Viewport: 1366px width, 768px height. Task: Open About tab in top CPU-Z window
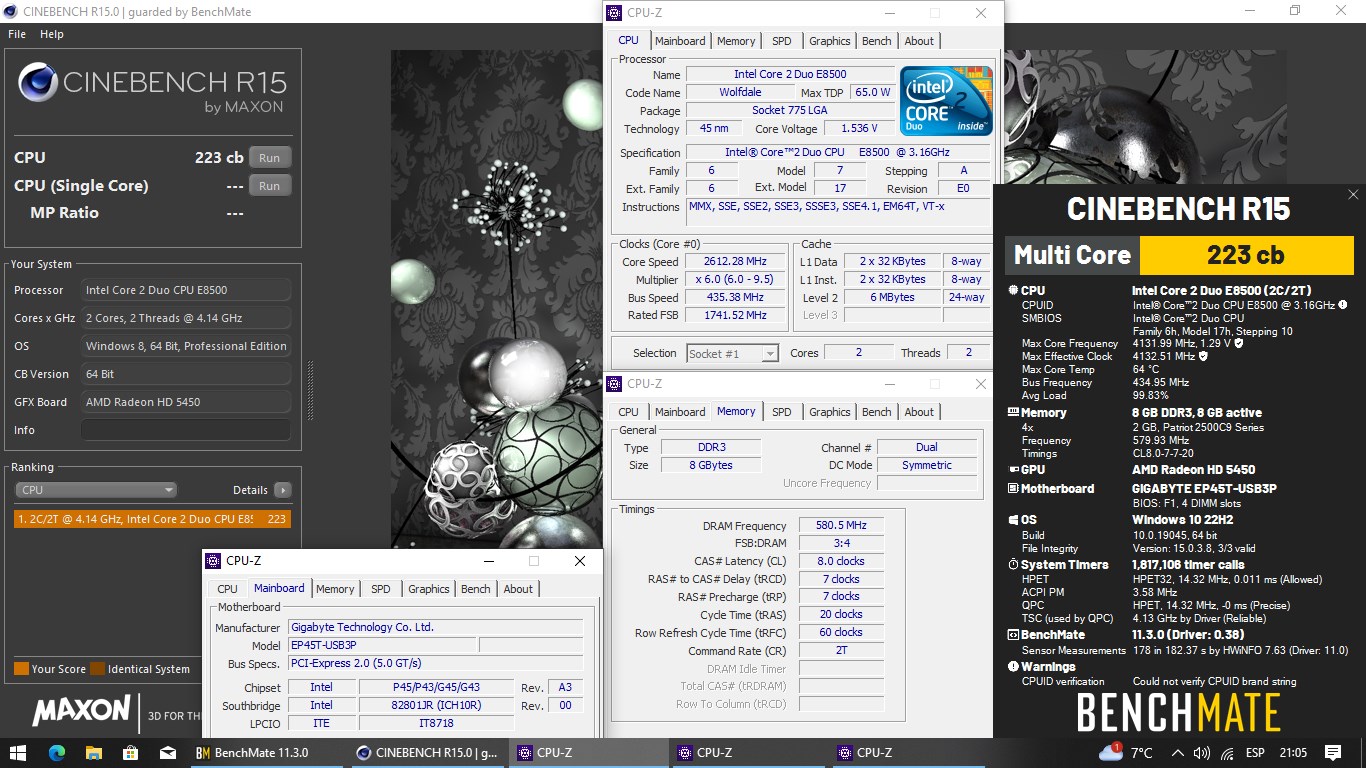pos(919,41)
